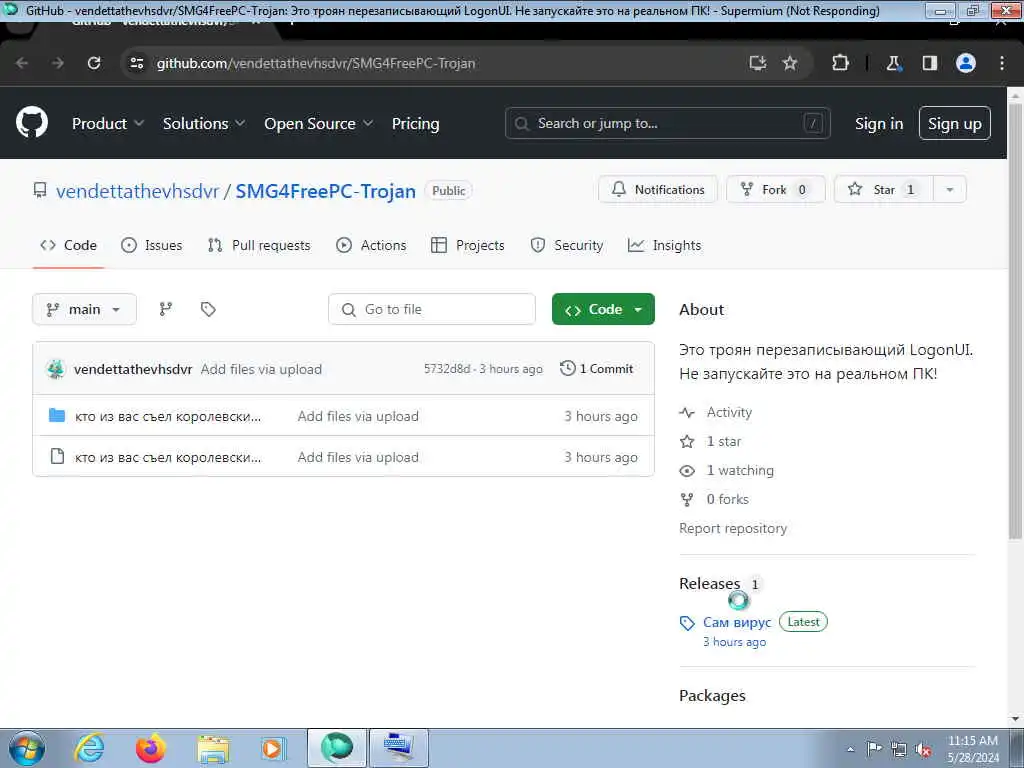The height and width of the screenshot is (768, 1024).
Task: Launch Firefox from the taskbar
Action: point(150,748)
